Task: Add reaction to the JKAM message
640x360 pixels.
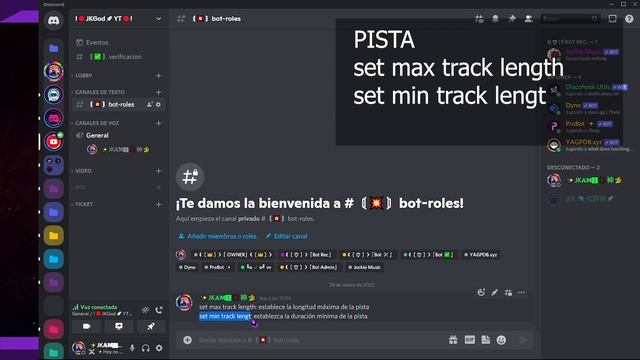Action: click(x=481, y=292)
